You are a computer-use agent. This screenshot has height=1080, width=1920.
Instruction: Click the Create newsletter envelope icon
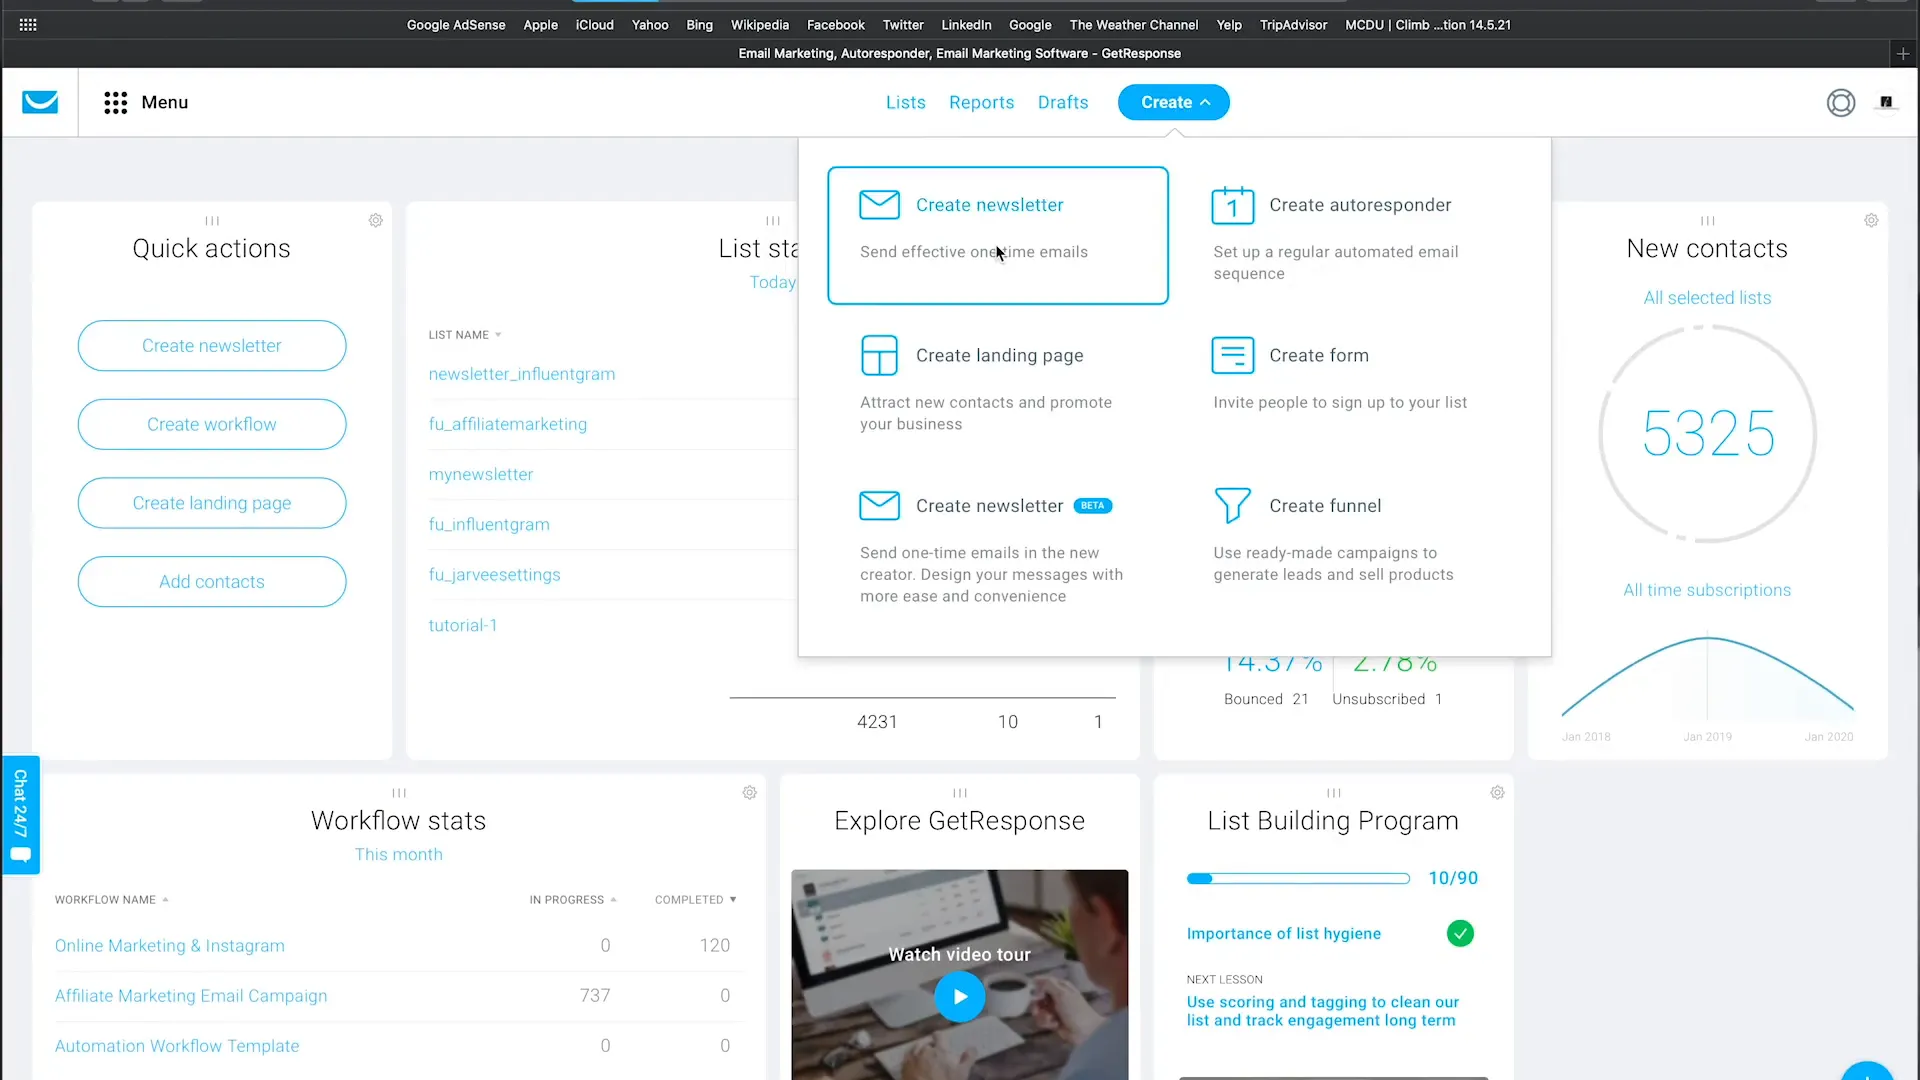point(879,205)
